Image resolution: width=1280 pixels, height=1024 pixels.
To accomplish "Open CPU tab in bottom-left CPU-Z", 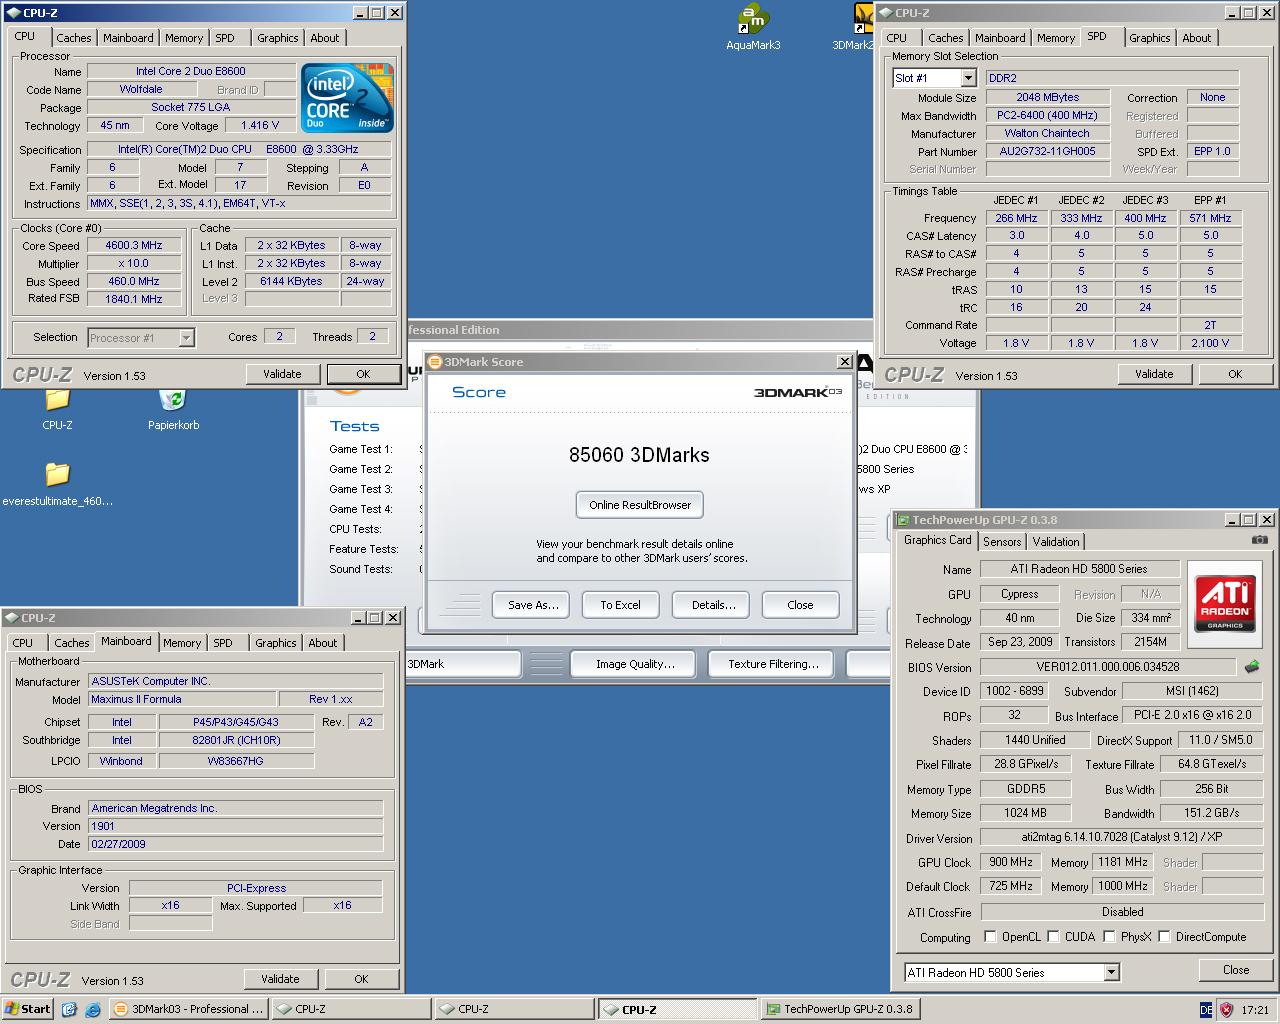I will (23, 643).
